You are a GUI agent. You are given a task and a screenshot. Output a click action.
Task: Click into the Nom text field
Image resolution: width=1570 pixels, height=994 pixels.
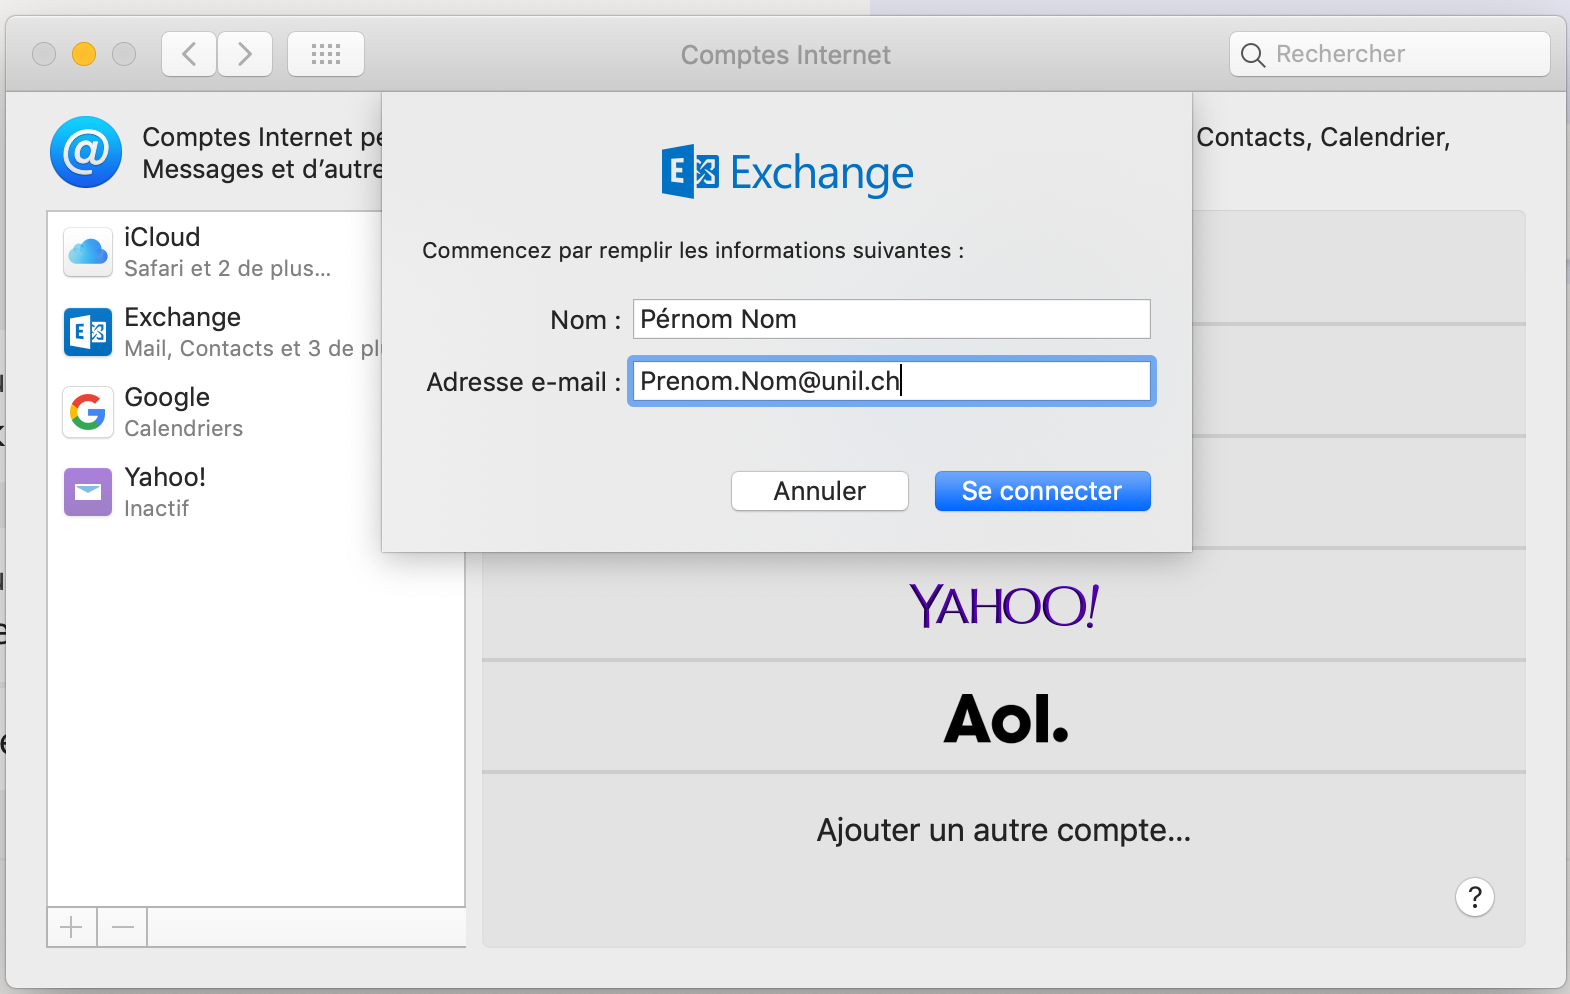point(891,319)
